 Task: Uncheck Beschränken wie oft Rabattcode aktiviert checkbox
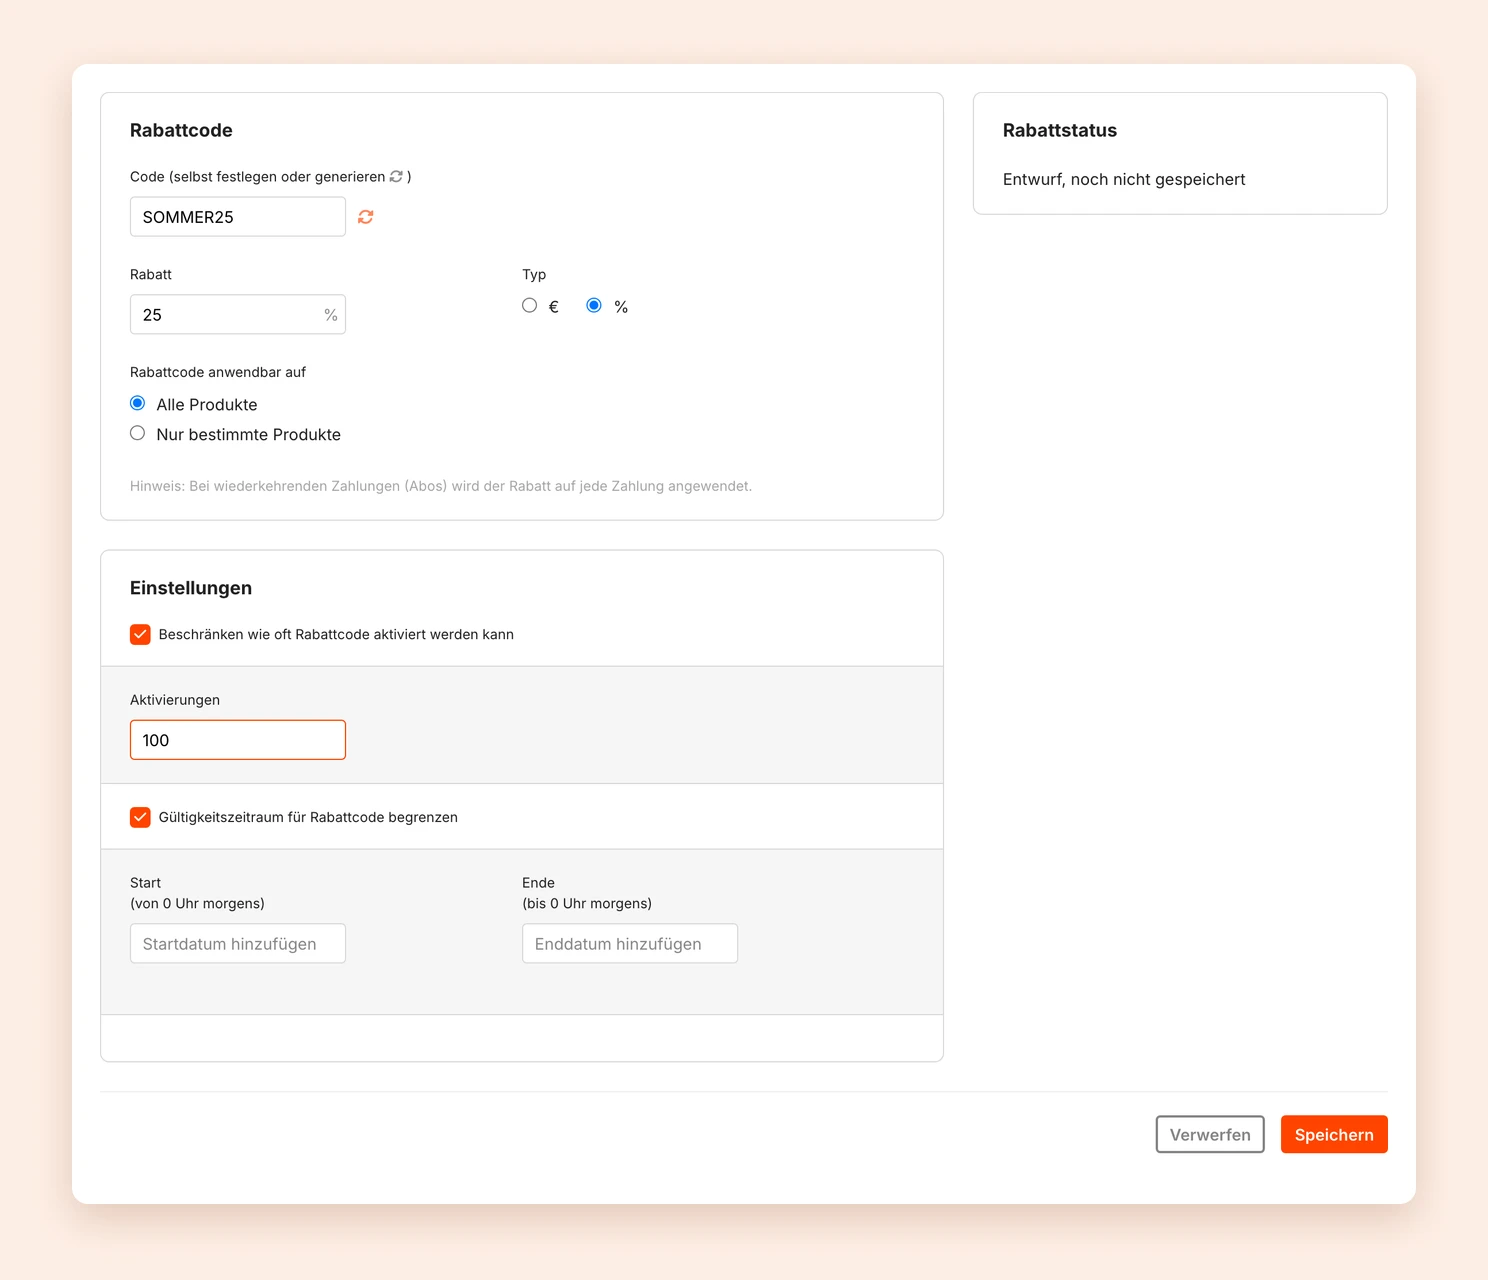[x=140, y=634]
